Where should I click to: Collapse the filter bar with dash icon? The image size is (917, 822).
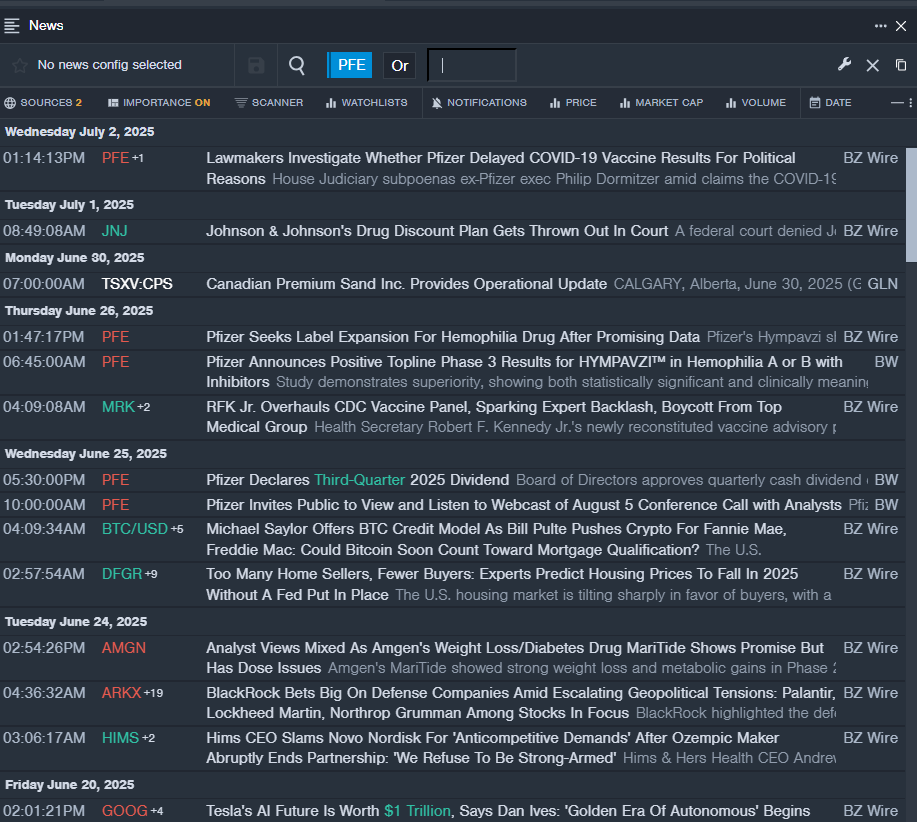click(x=897, y=103)
